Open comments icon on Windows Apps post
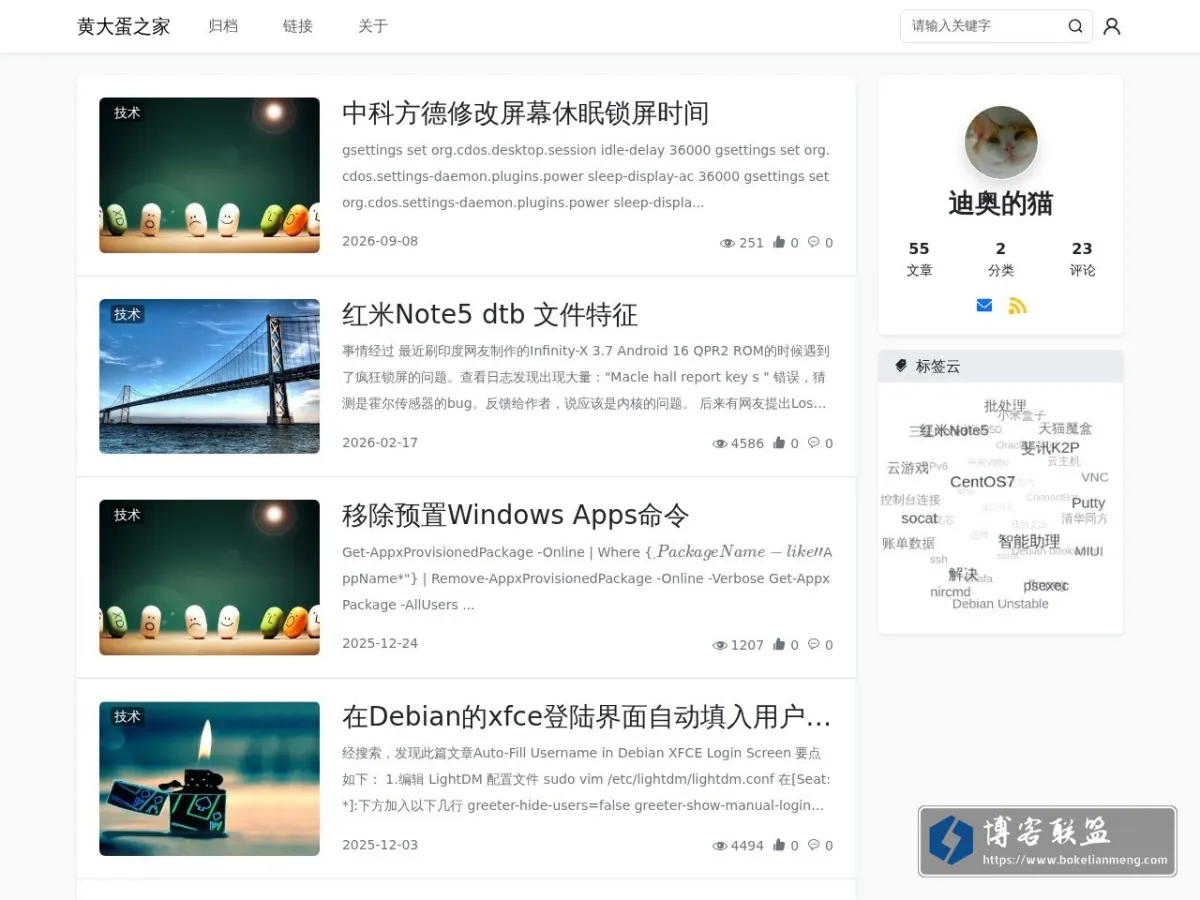Image resolution: width=1200 pixels, height=900 pixels. [813, 645]
